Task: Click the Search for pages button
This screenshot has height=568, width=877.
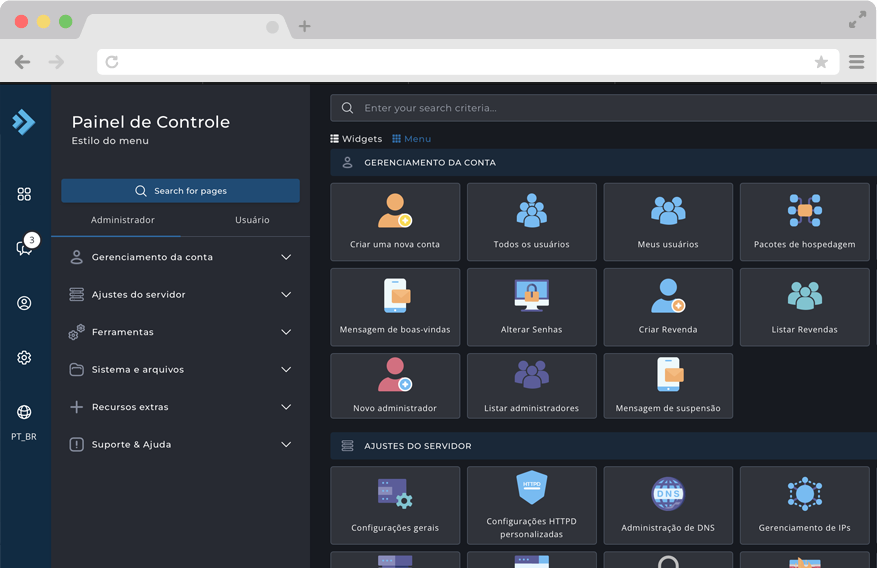Action: coord(181,191)
